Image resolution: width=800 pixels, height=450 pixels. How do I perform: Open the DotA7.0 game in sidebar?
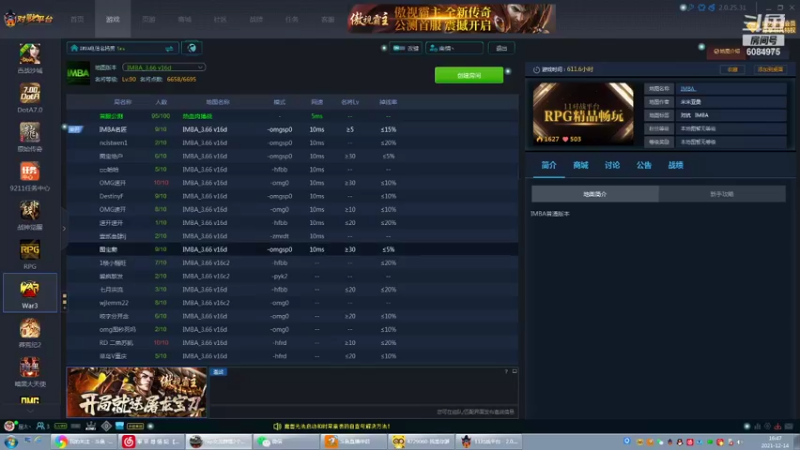pyautogui.click(x=30, y=98)
